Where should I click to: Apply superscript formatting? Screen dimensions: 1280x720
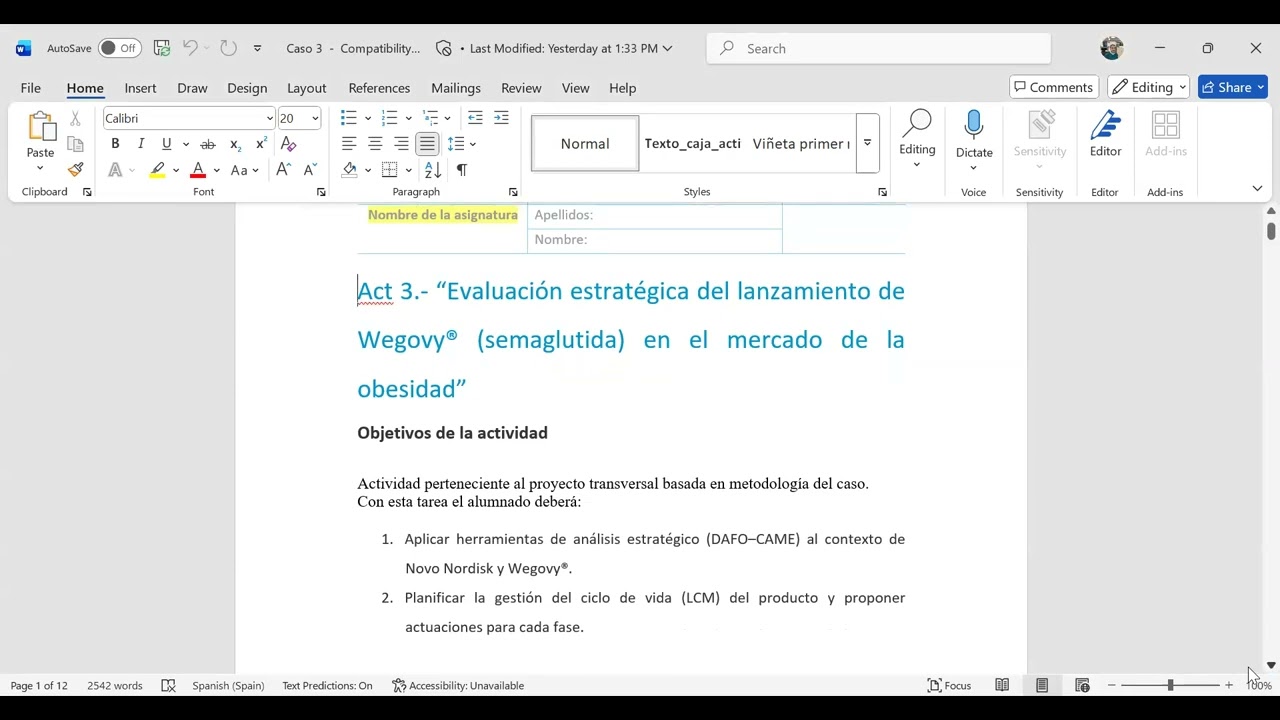pos(261,144)
